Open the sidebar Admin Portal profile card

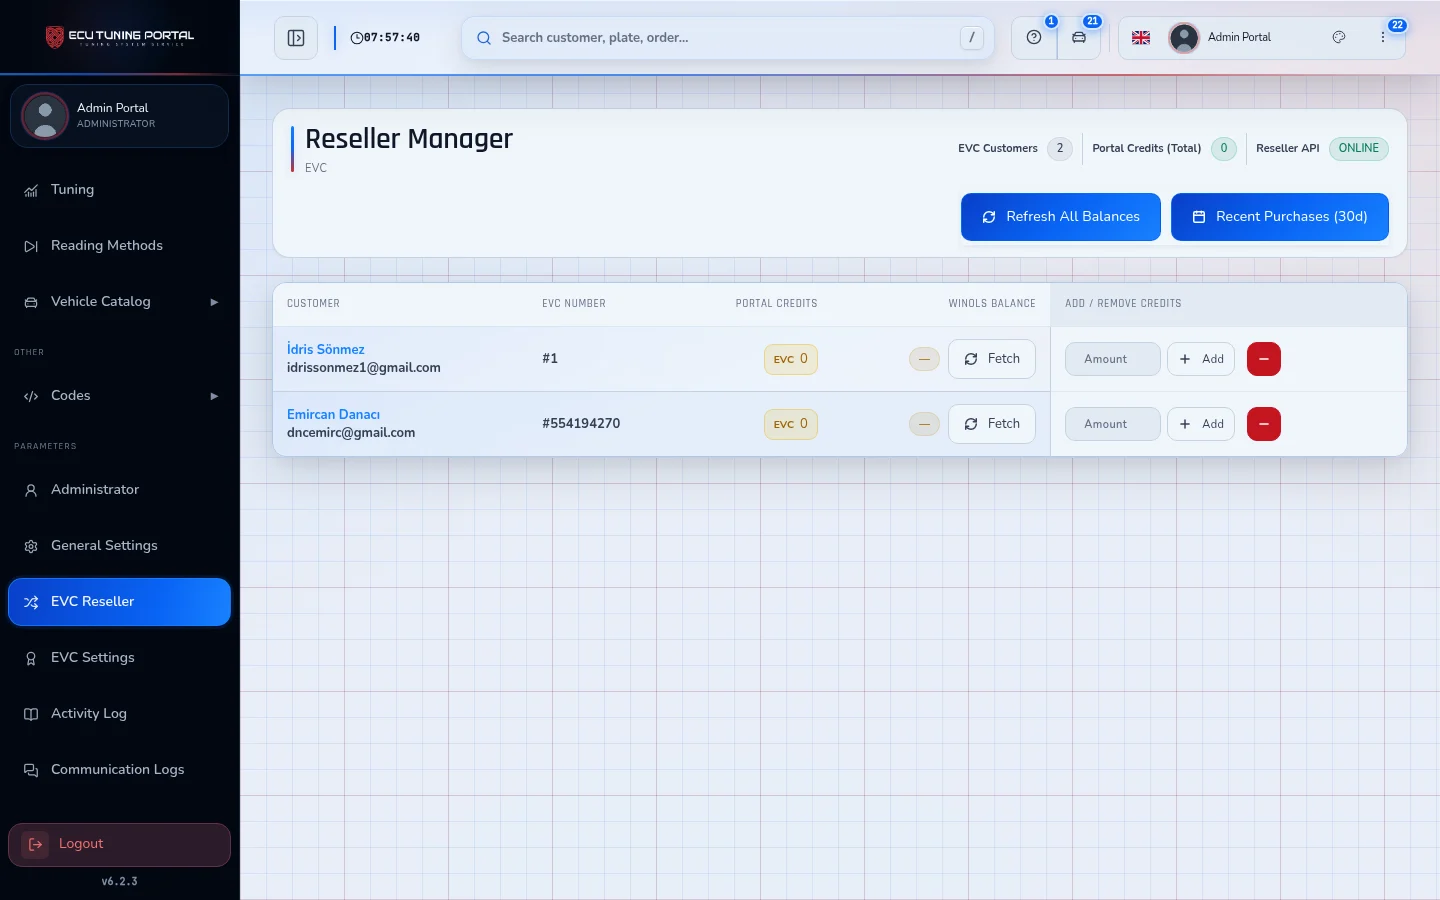(119, 116)
